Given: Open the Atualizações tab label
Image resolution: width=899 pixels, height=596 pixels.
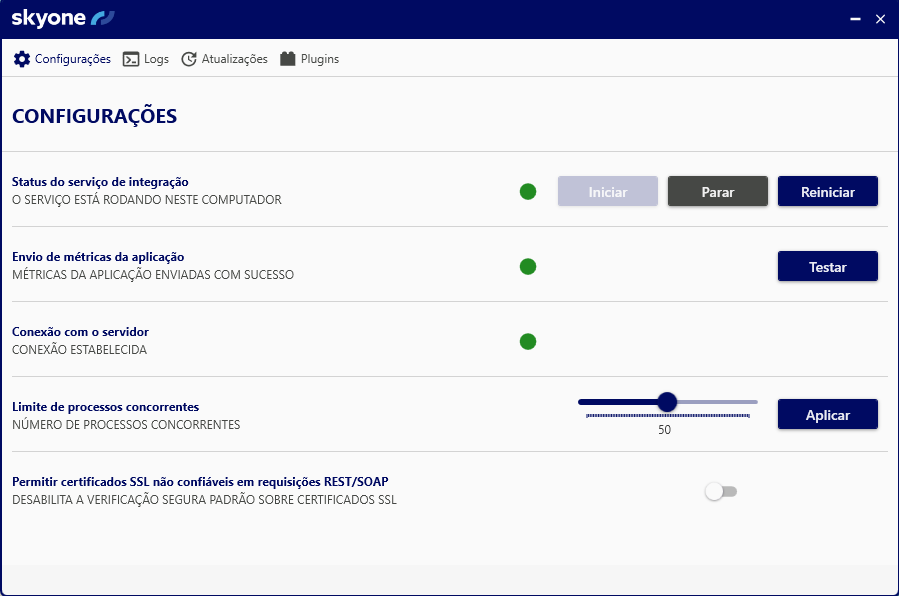Looking at the screenshot, I should 235,59.
